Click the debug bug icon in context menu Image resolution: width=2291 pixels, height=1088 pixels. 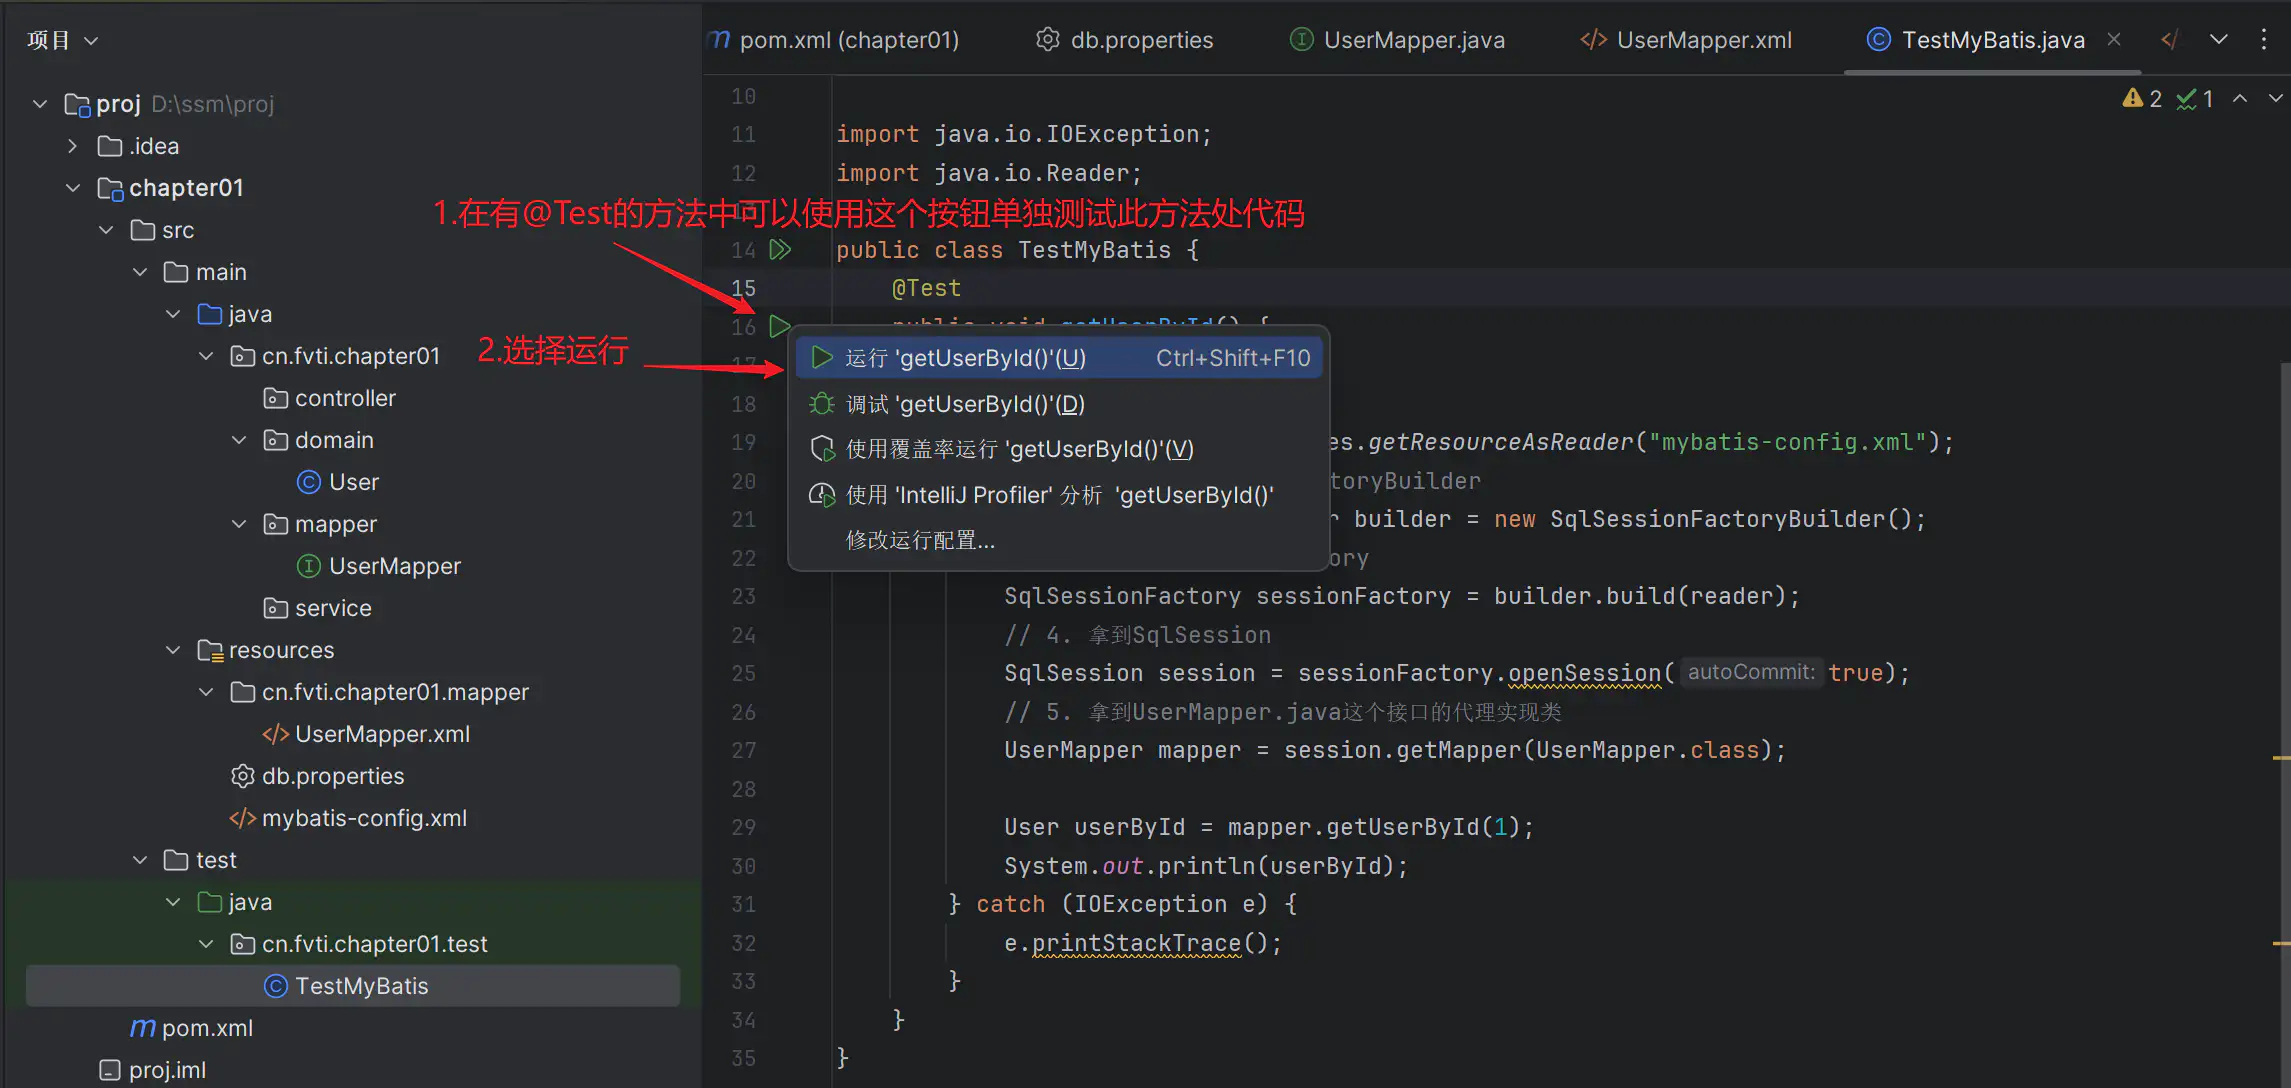tap(822, 404)
